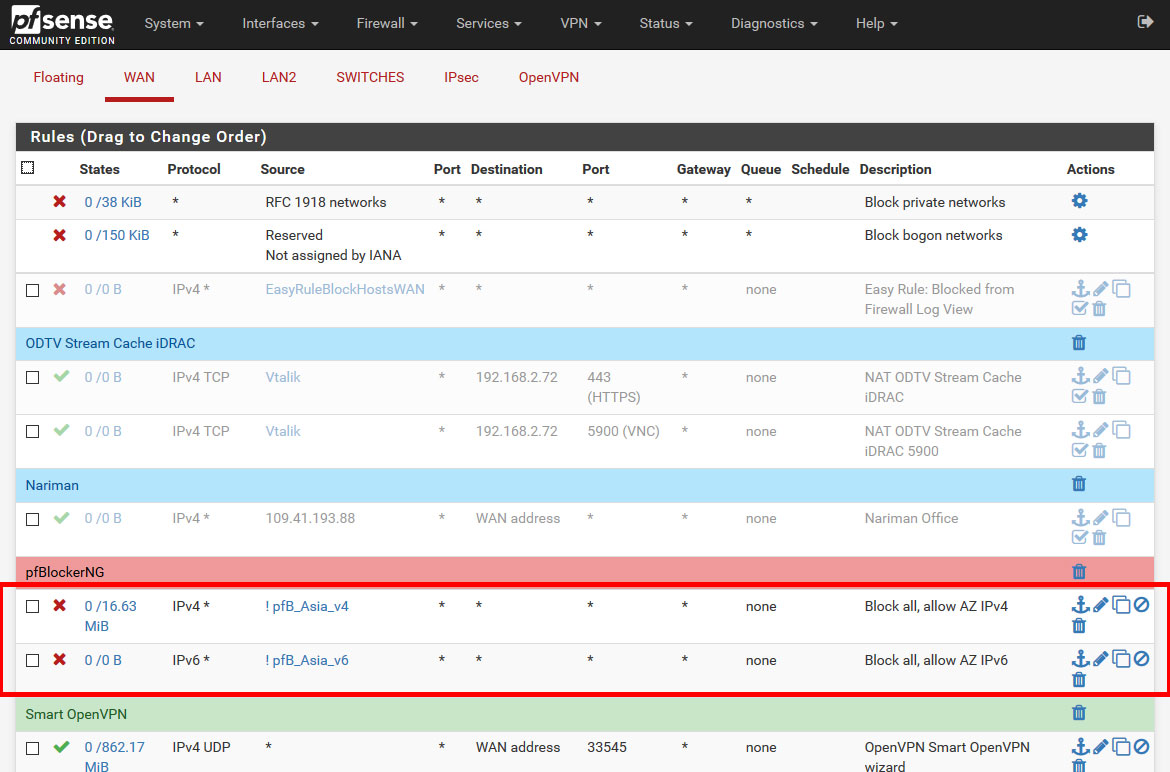Delete the ODTV Stream Cache iDRAC separator
1170x772 pixels.
1079,342
